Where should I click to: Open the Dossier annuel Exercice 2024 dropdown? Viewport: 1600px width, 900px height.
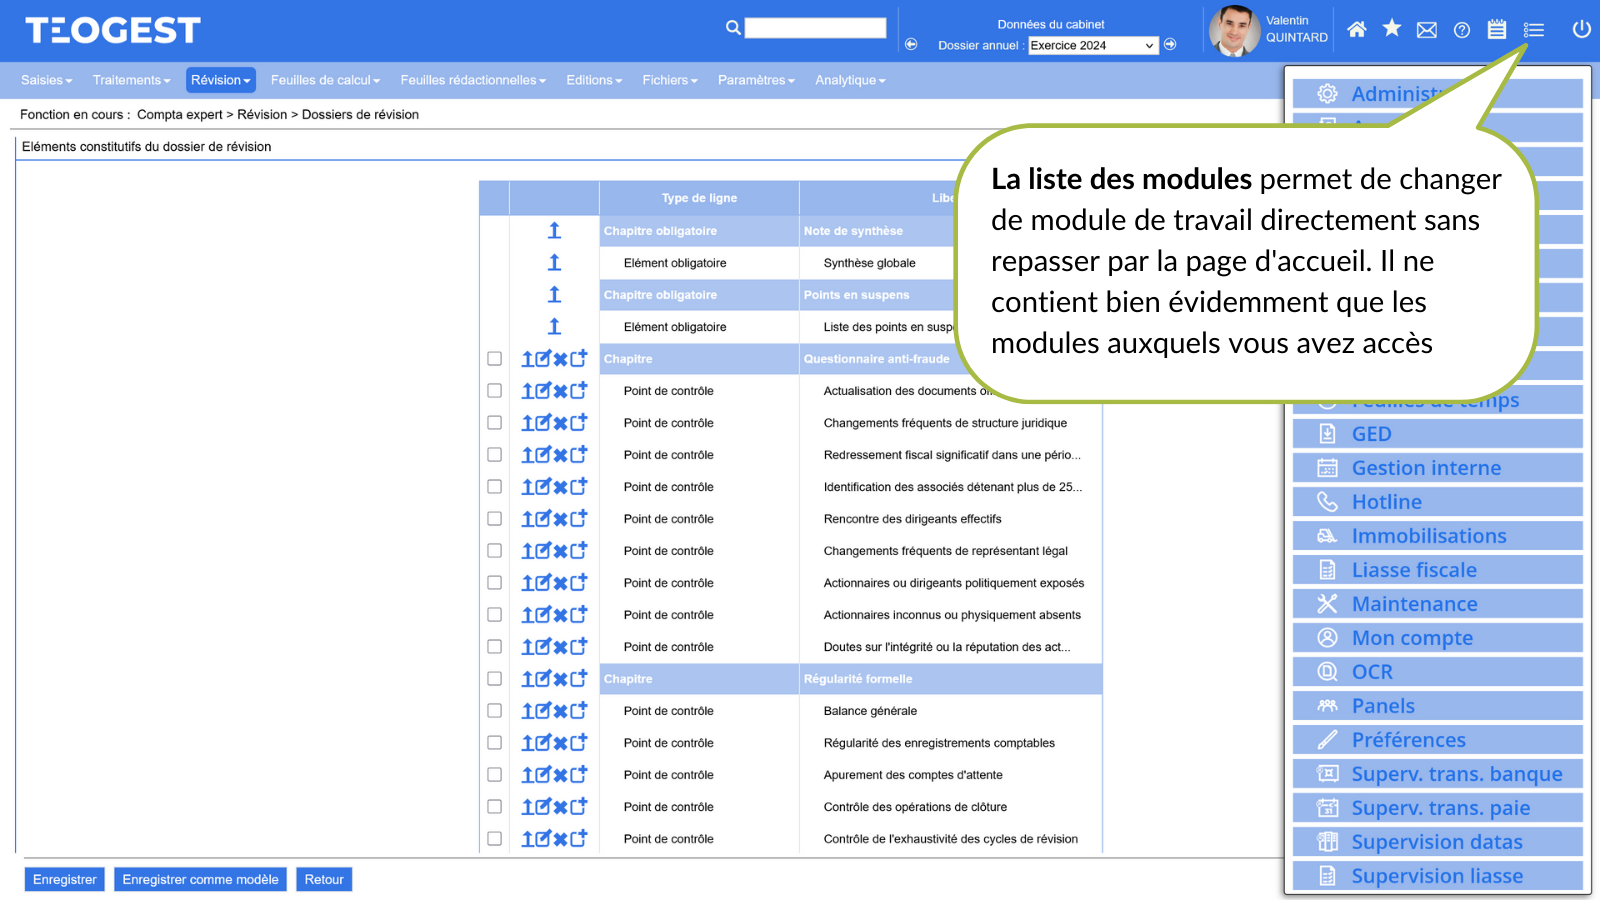click(1092, 46)
